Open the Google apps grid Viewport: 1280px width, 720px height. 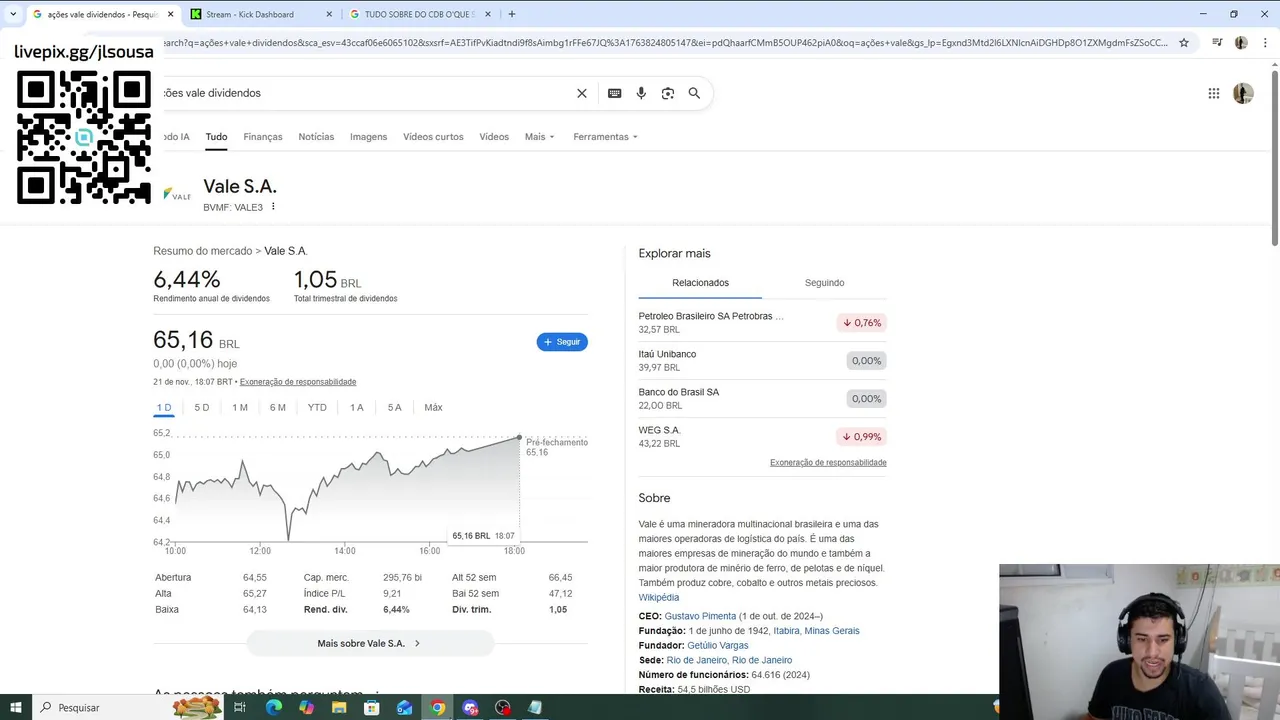click(1214, 93)
